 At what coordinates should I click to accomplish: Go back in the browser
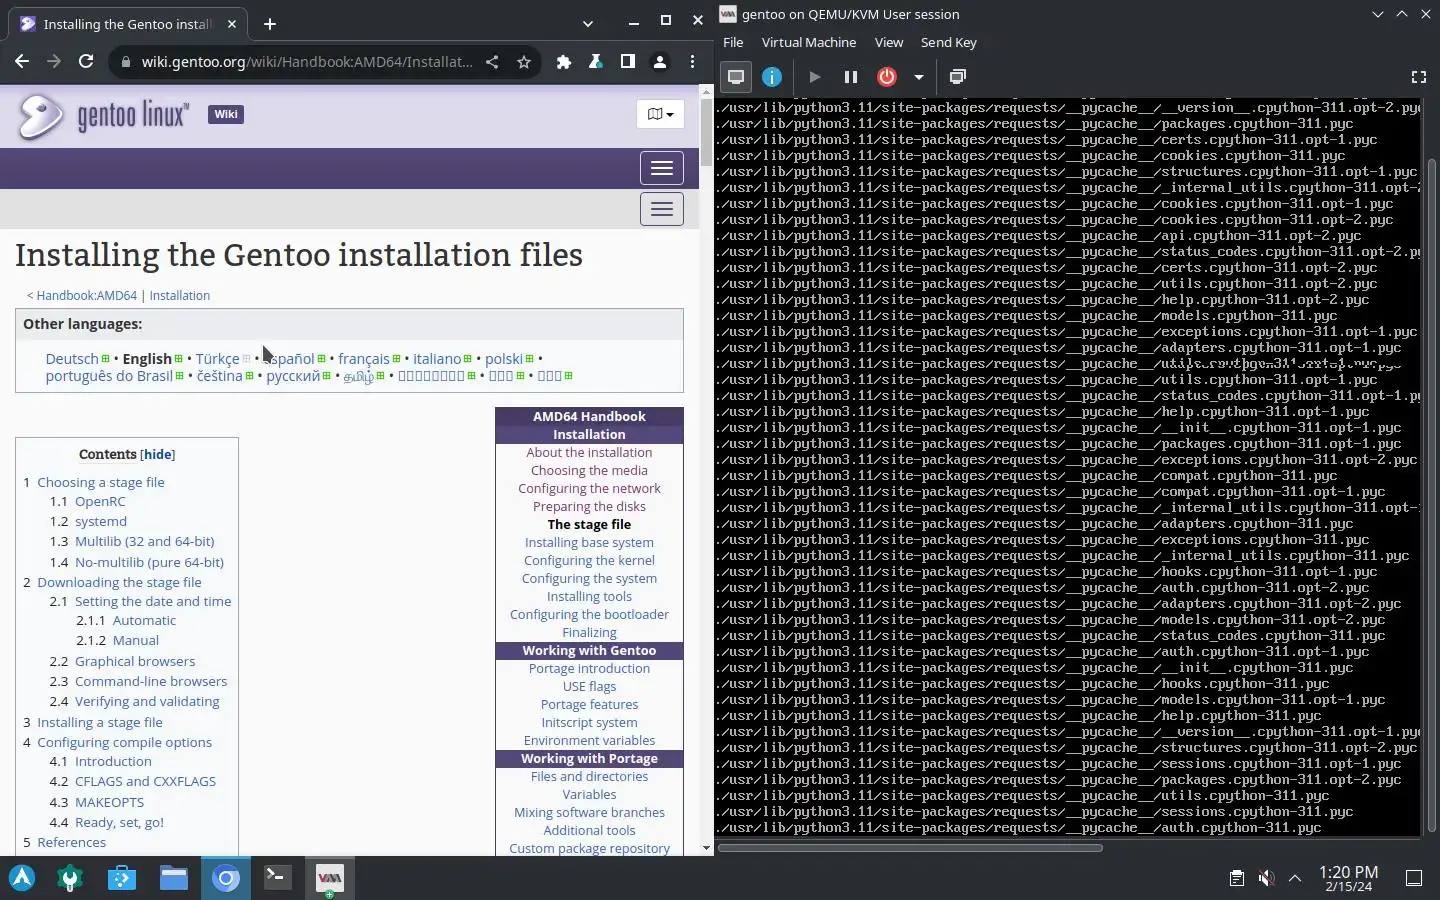[22, 62]
